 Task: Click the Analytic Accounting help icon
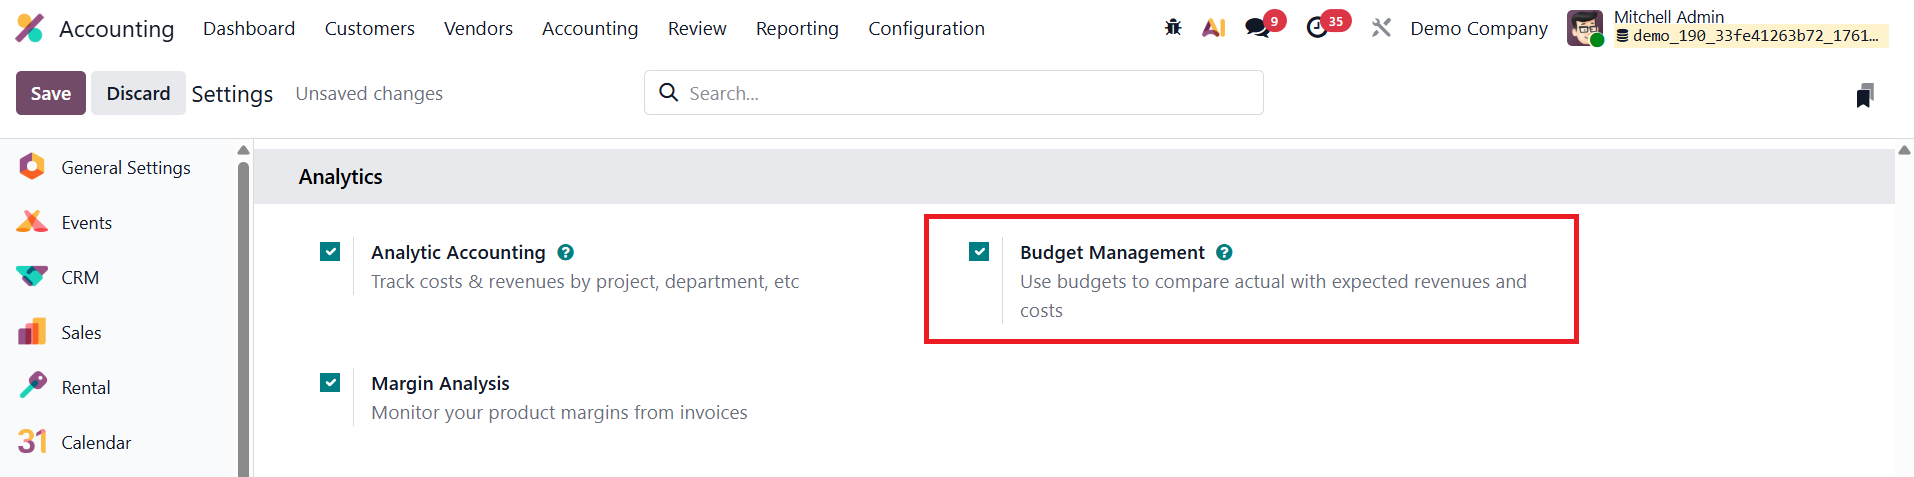pos(566,253)
